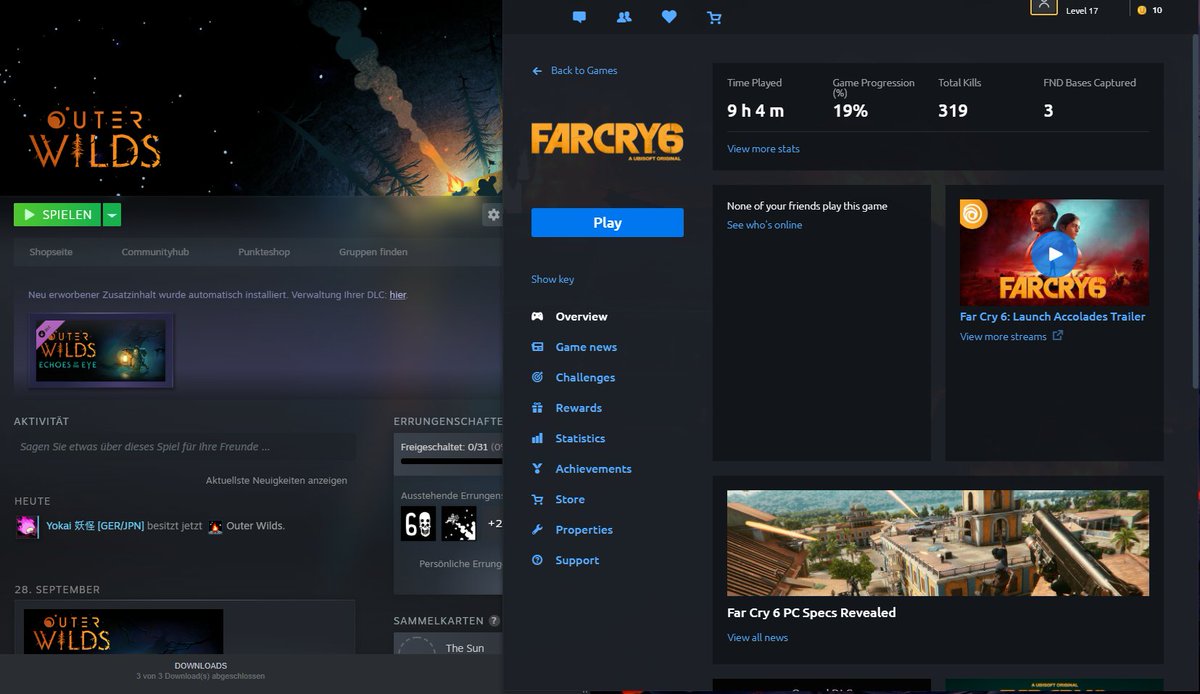Click the bar chart icon beside Statistics
The image size is (1200, 694).
tap(537, 438)
